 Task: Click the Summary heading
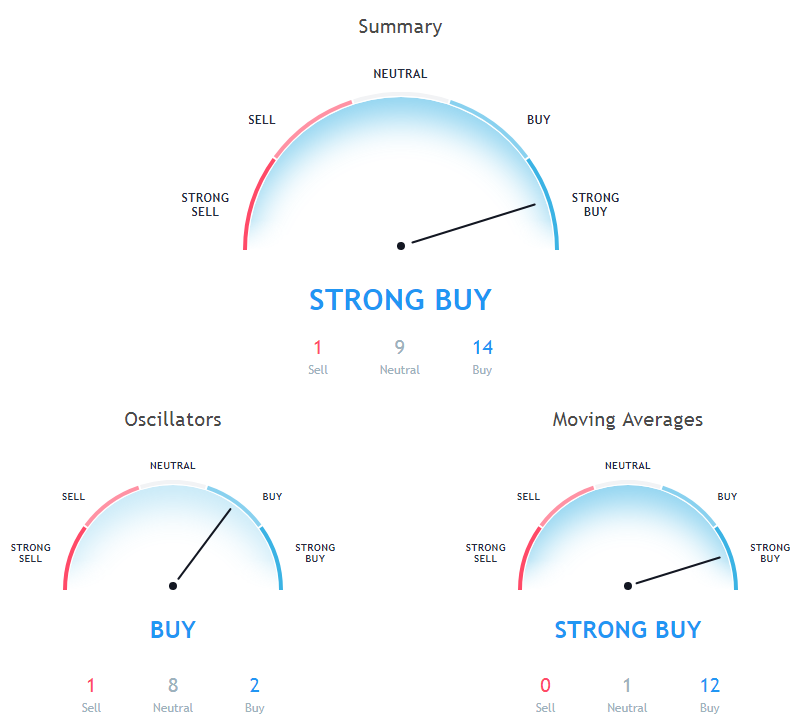coord(400,27)
